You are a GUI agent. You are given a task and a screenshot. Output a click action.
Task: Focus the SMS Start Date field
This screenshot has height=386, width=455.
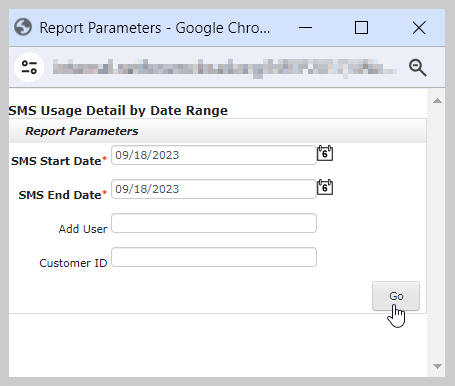tap(214, 155)
